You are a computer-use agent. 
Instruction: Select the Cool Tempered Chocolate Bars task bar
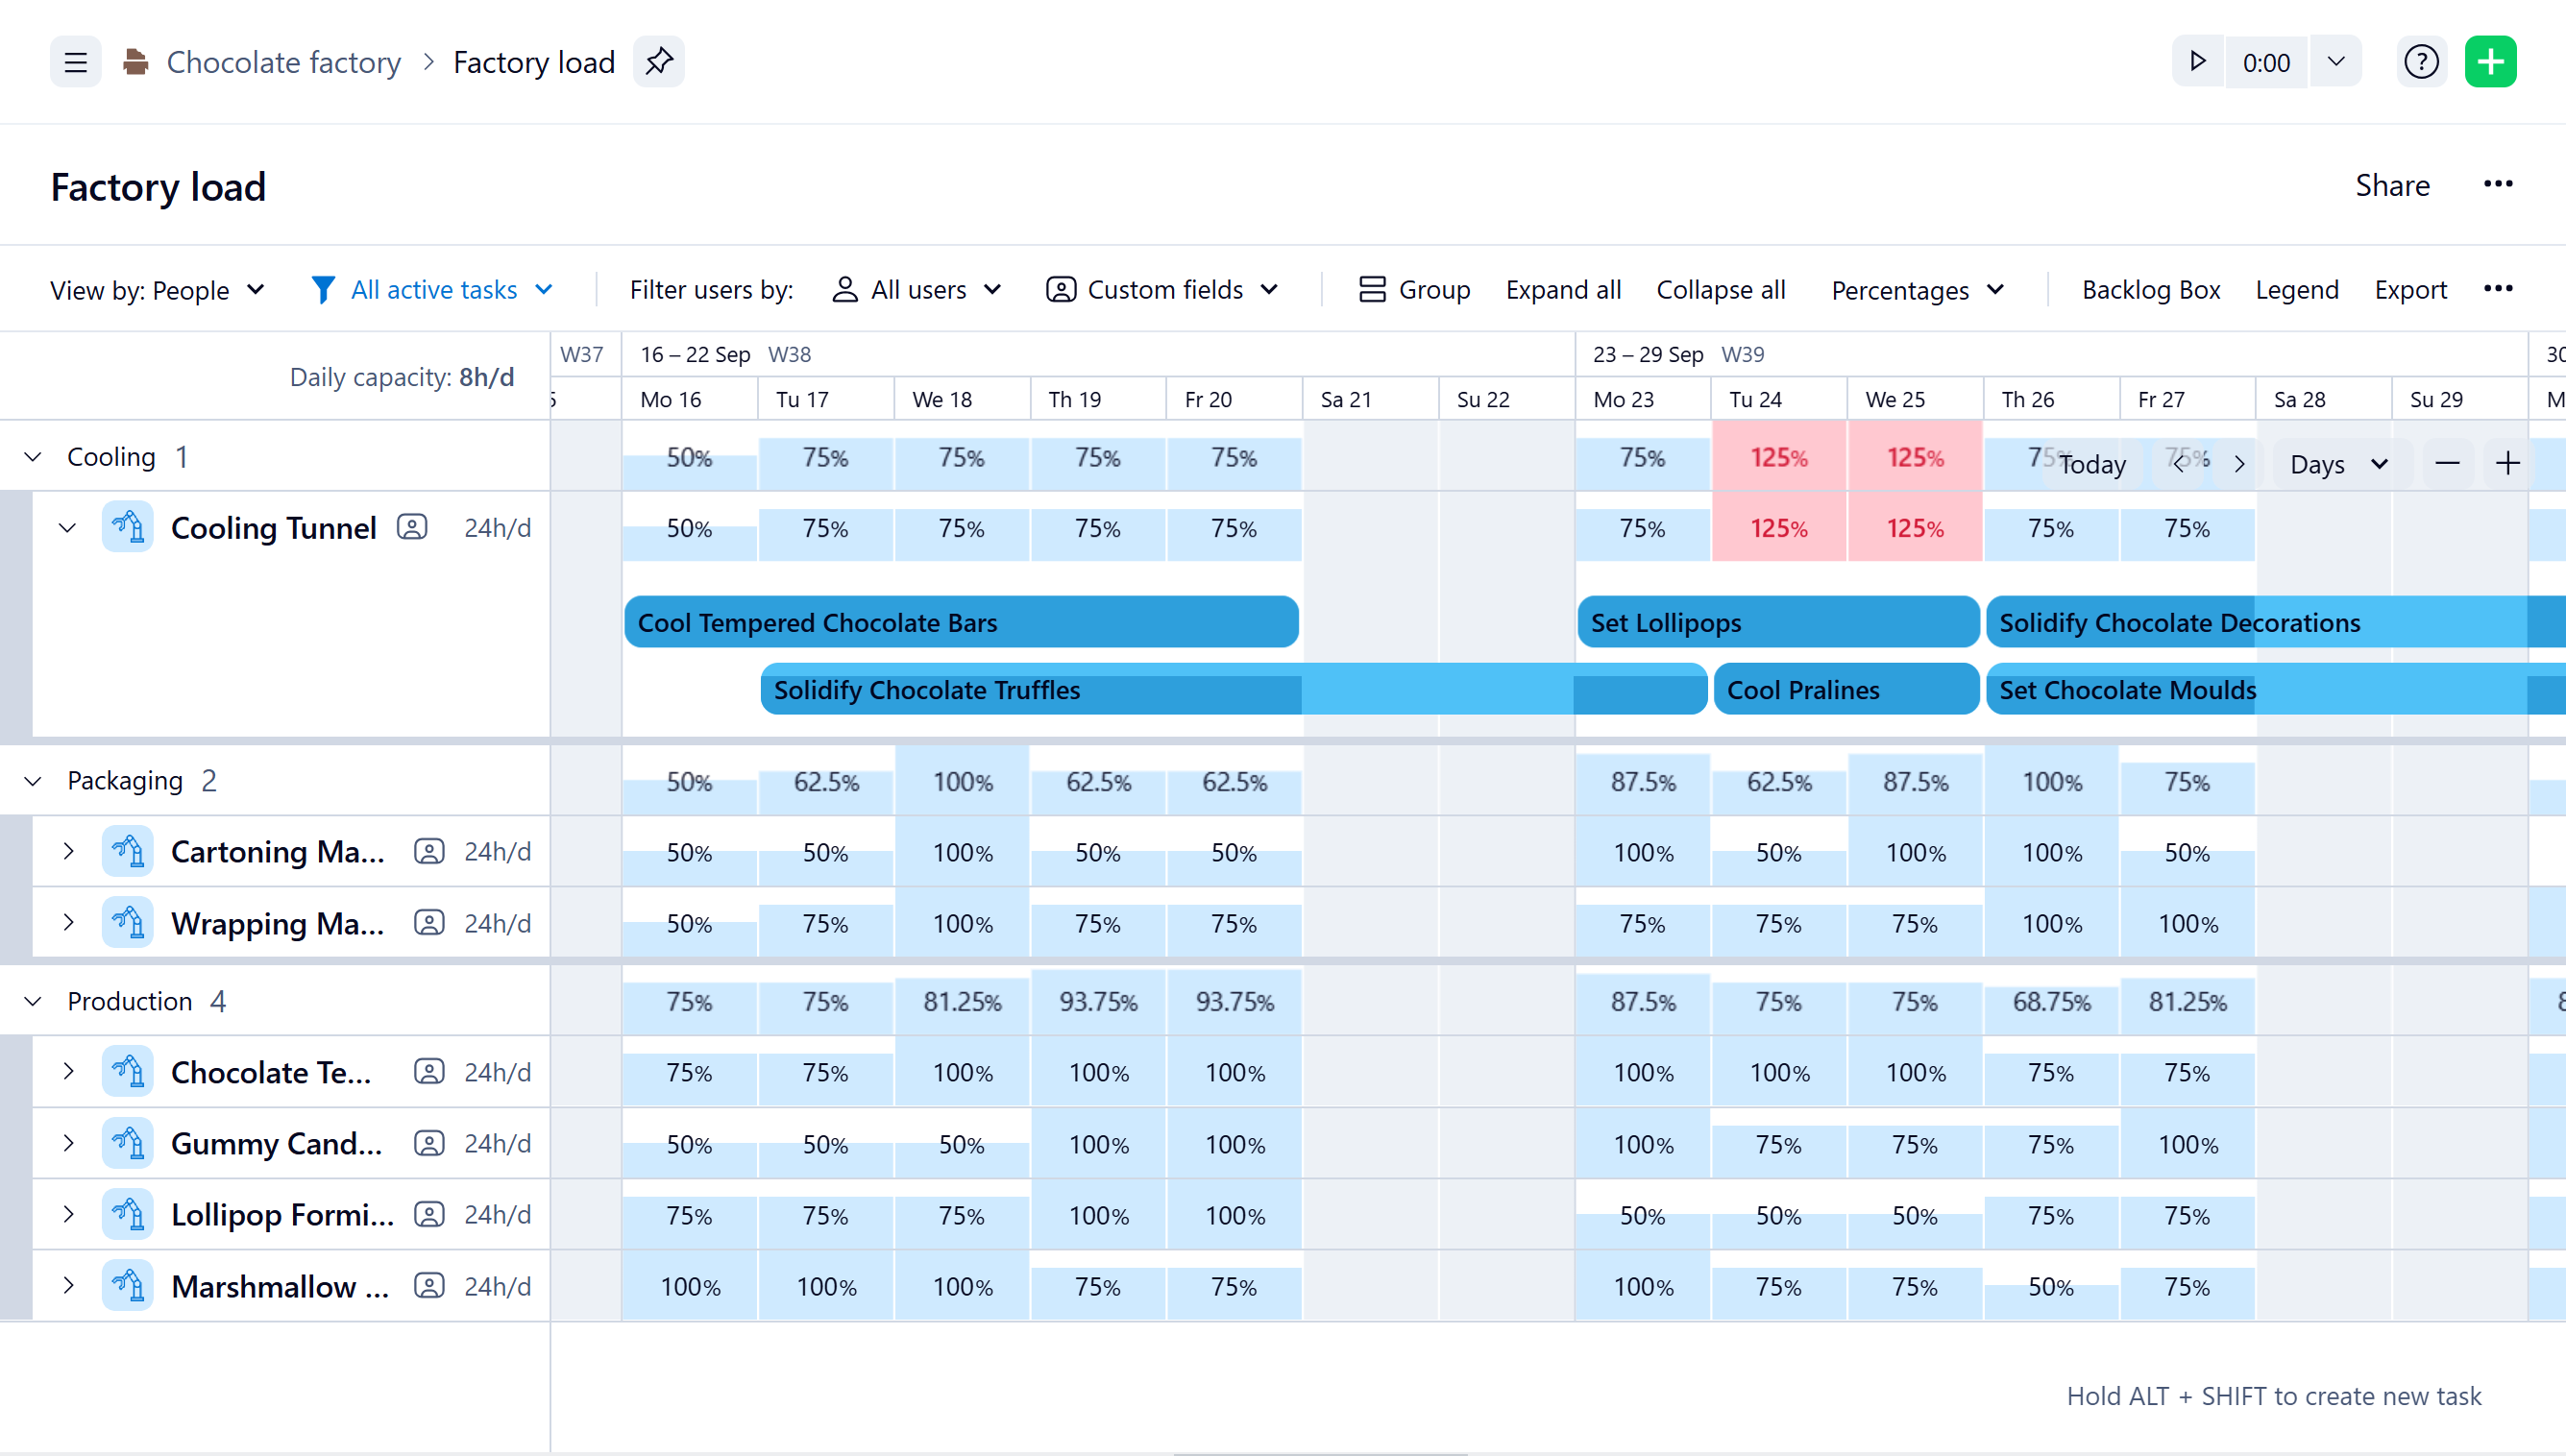[960, 622]
